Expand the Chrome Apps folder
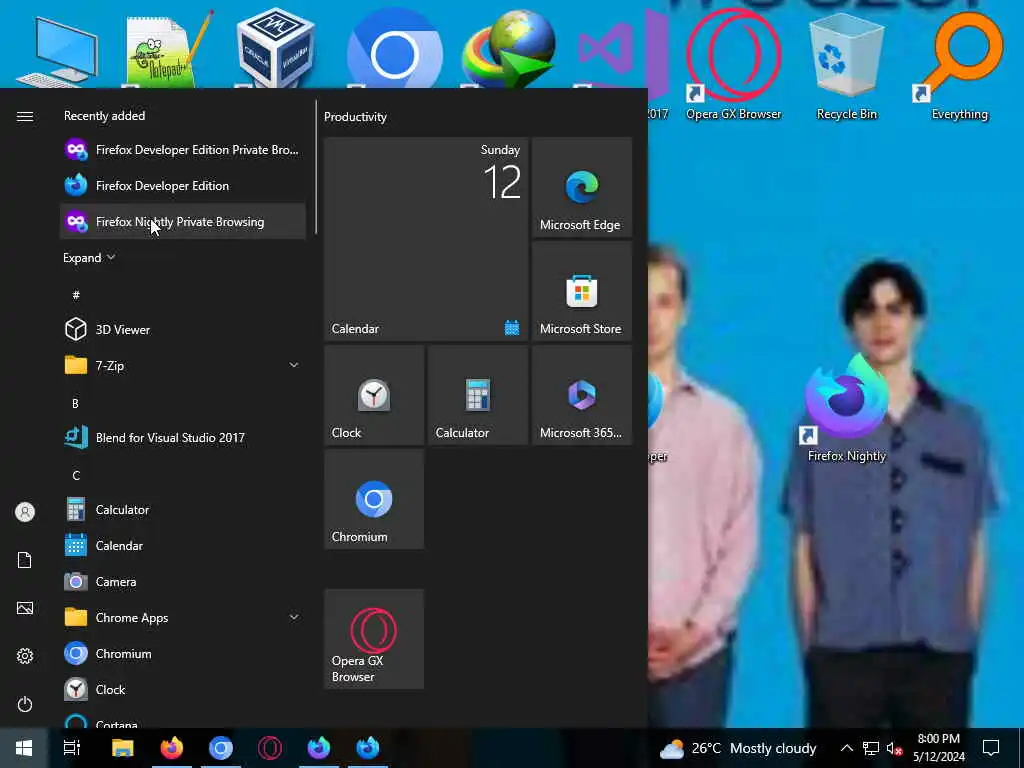 (x=182, y=617)
